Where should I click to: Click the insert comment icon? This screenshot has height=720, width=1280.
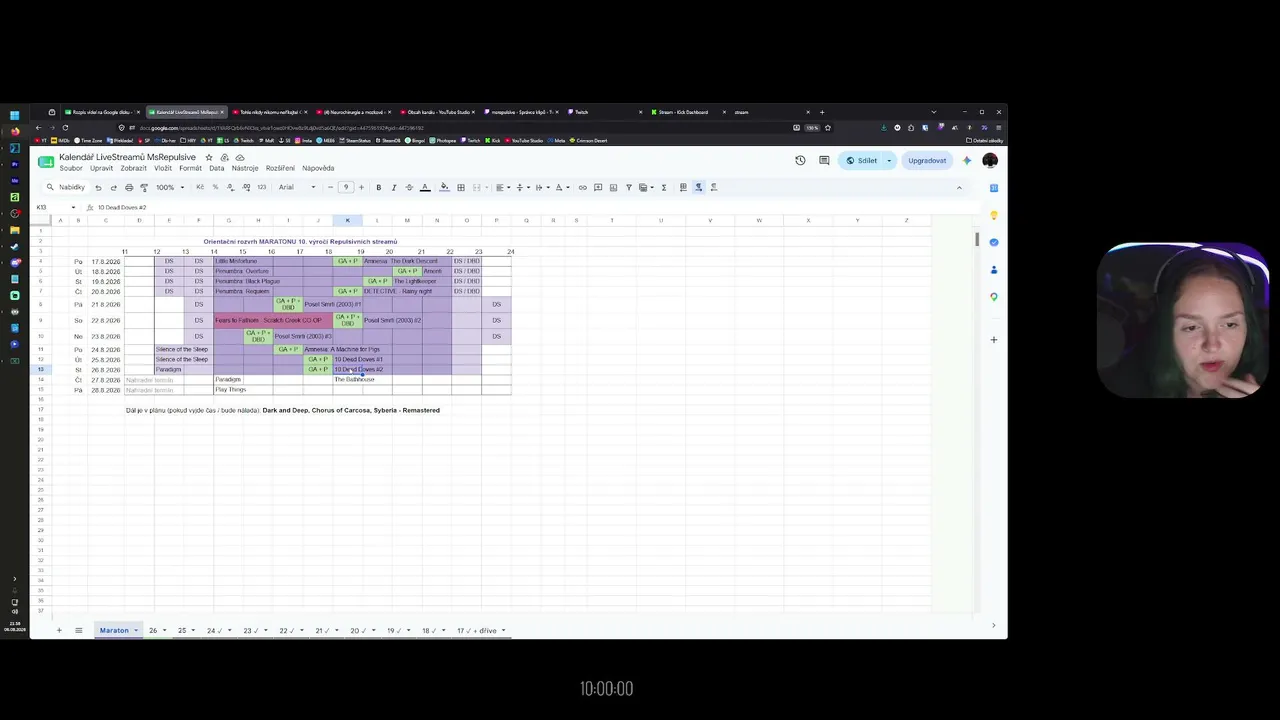tap(598, 187)
